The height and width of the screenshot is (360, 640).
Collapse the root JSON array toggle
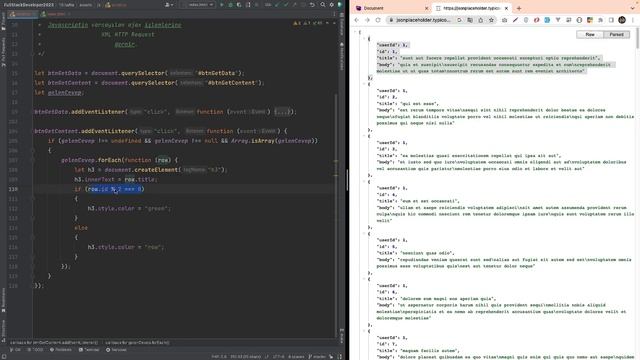[355, 32]
